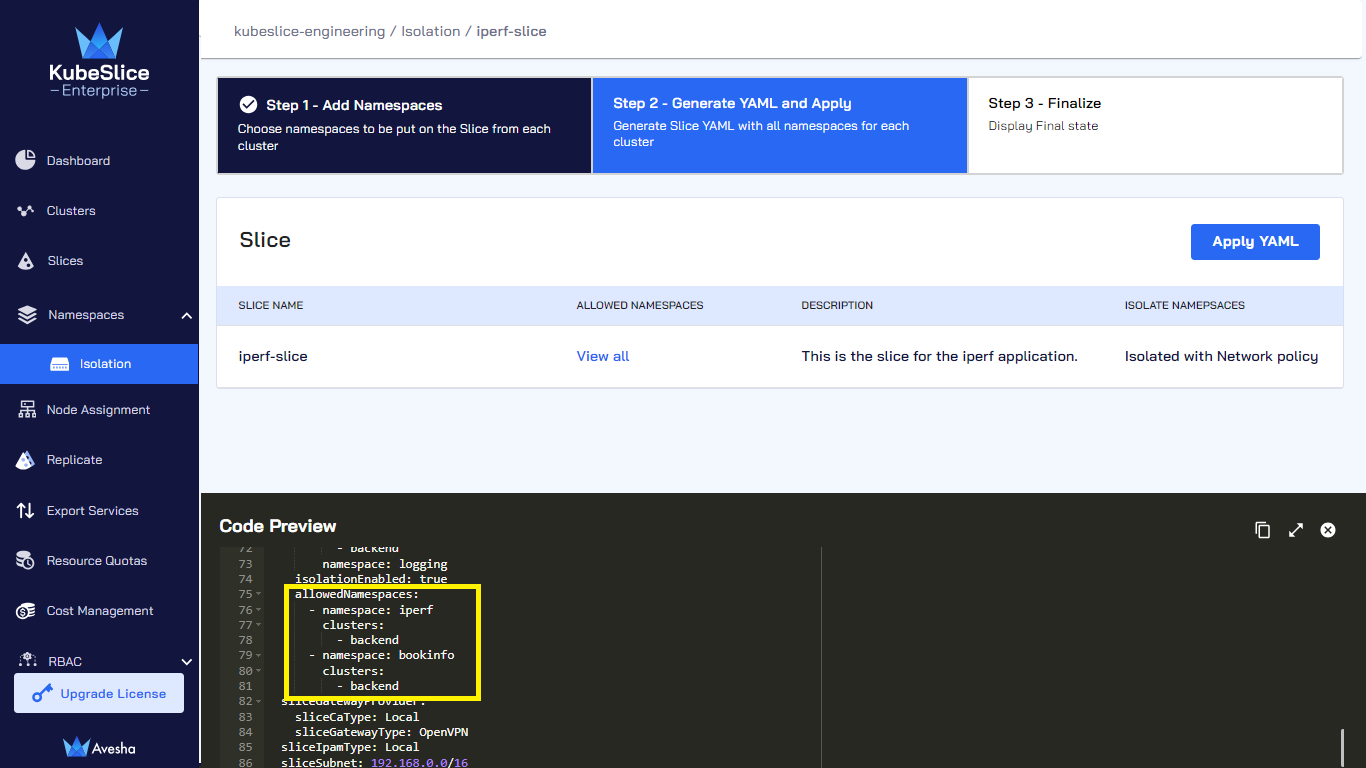Click the Cost Management icon
The height and width of the screenshot is (768, 1366).
[x=27, y=611]
